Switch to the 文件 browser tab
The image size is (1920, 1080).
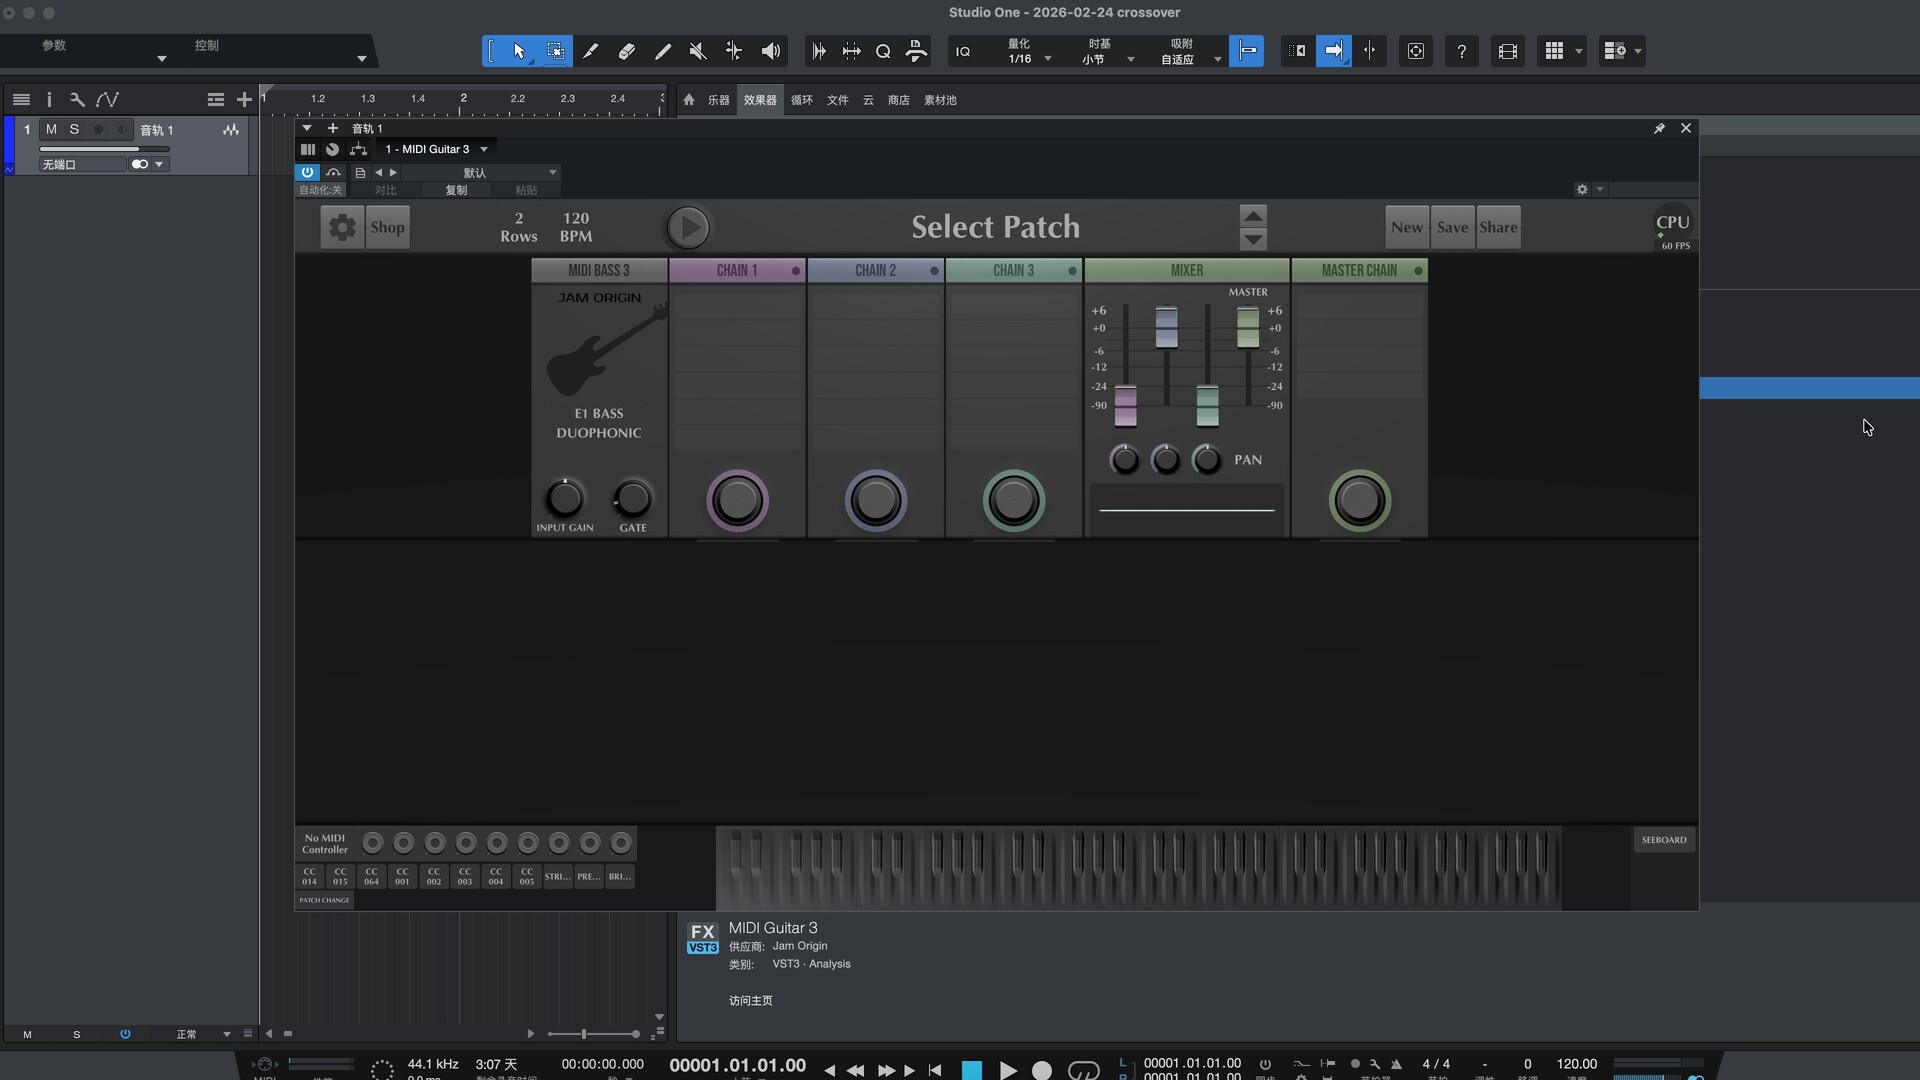(x=837, y=100)
